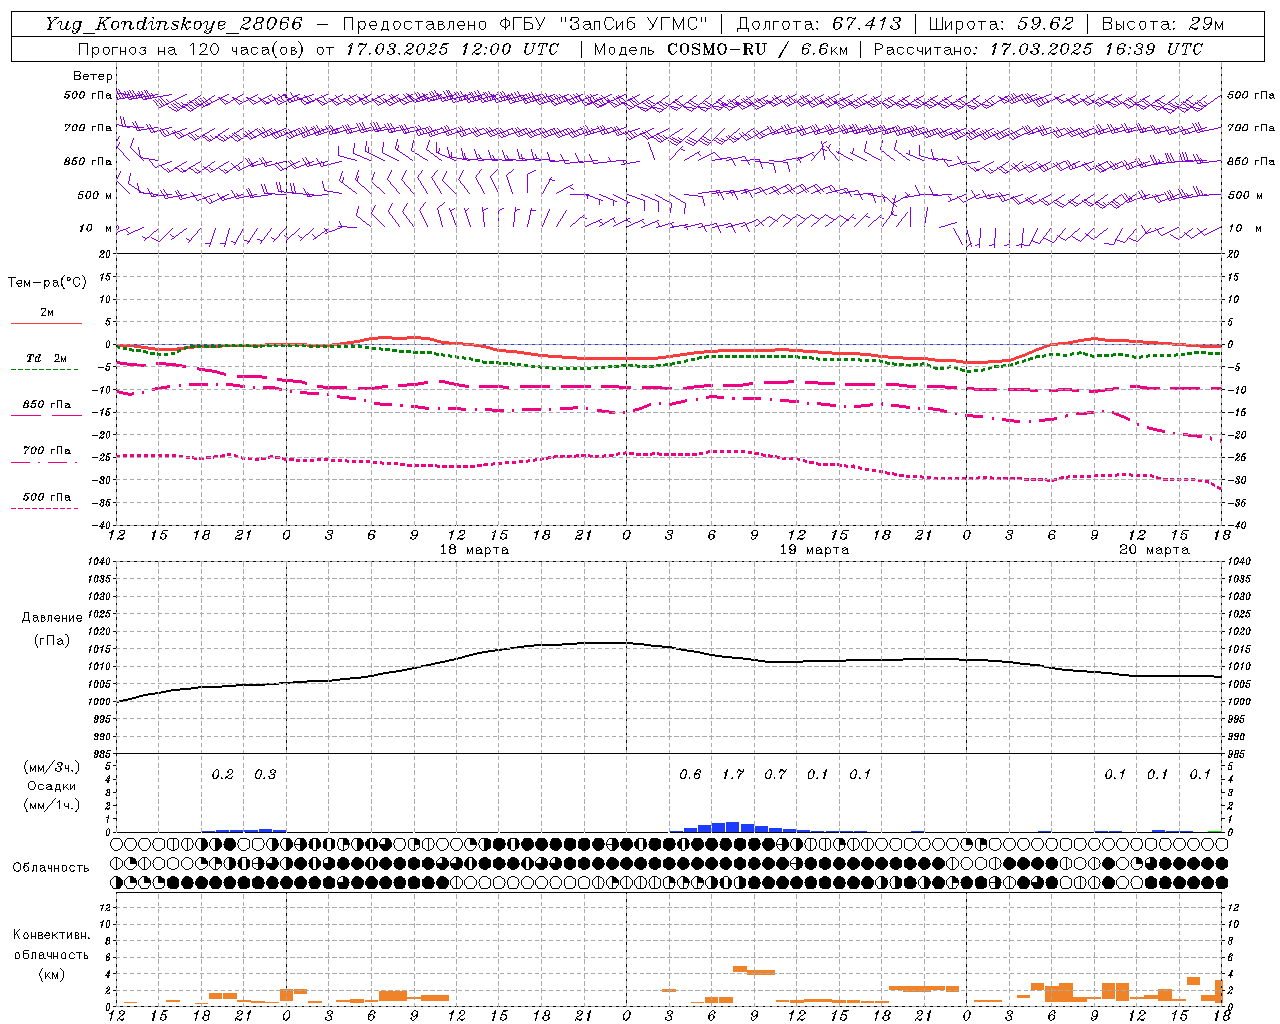Click the '1.7' precipitation amount value

click(x=733, y=774)
